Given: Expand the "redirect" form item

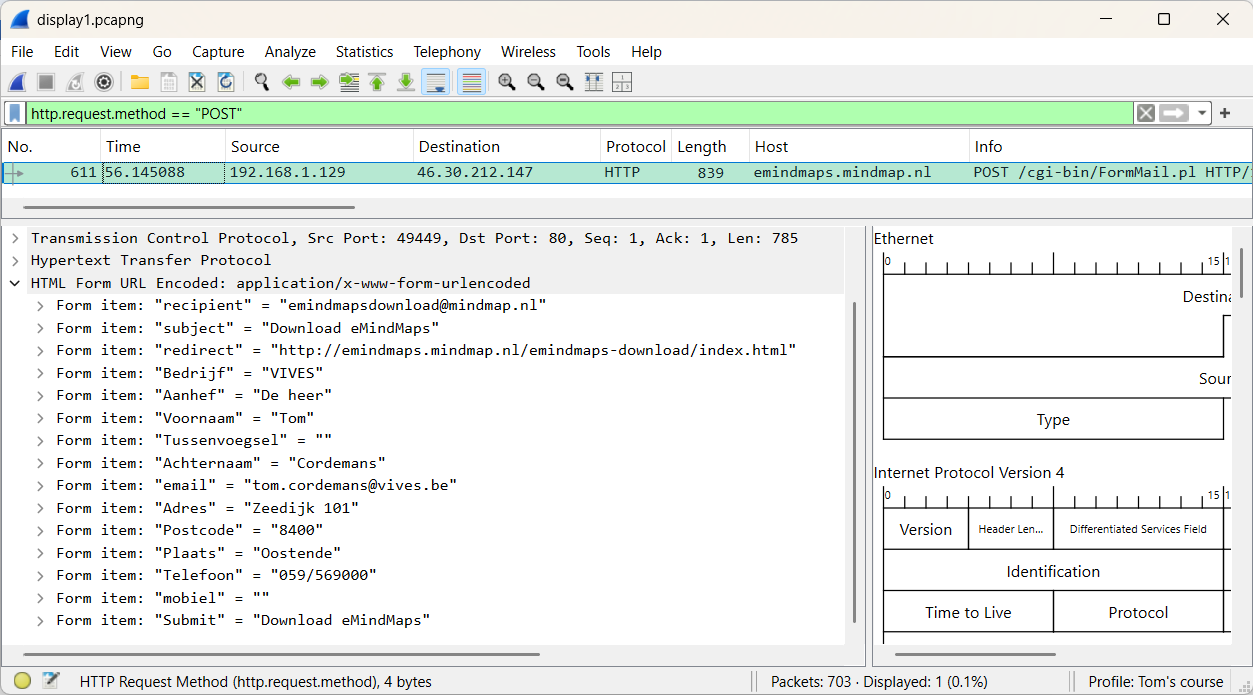Looking at the screenshot, I should coord(40,351).
